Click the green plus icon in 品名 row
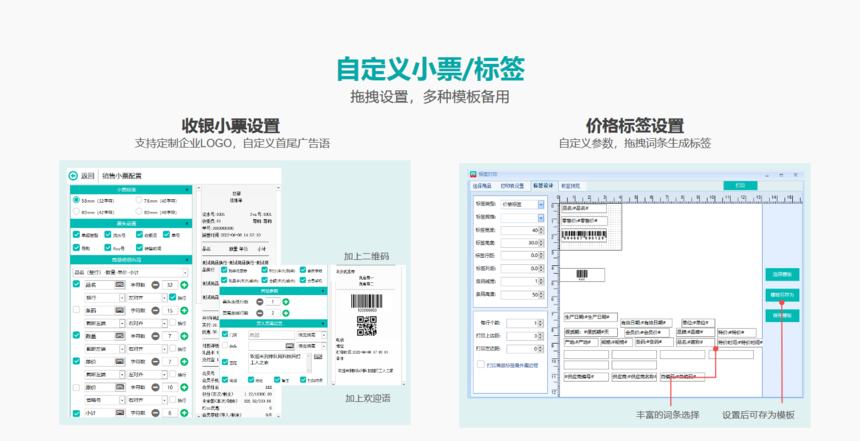 [184, 285]
